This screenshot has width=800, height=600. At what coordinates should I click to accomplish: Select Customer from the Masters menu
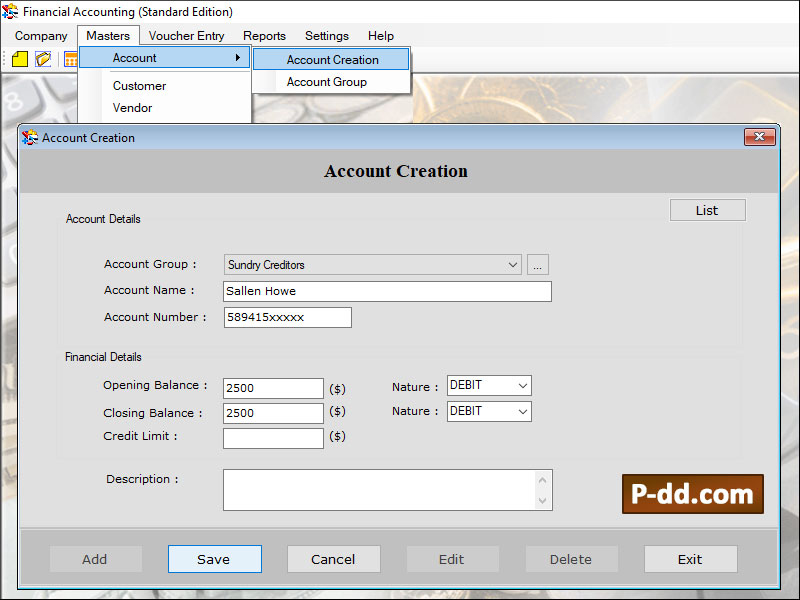(x=138, y=86)
